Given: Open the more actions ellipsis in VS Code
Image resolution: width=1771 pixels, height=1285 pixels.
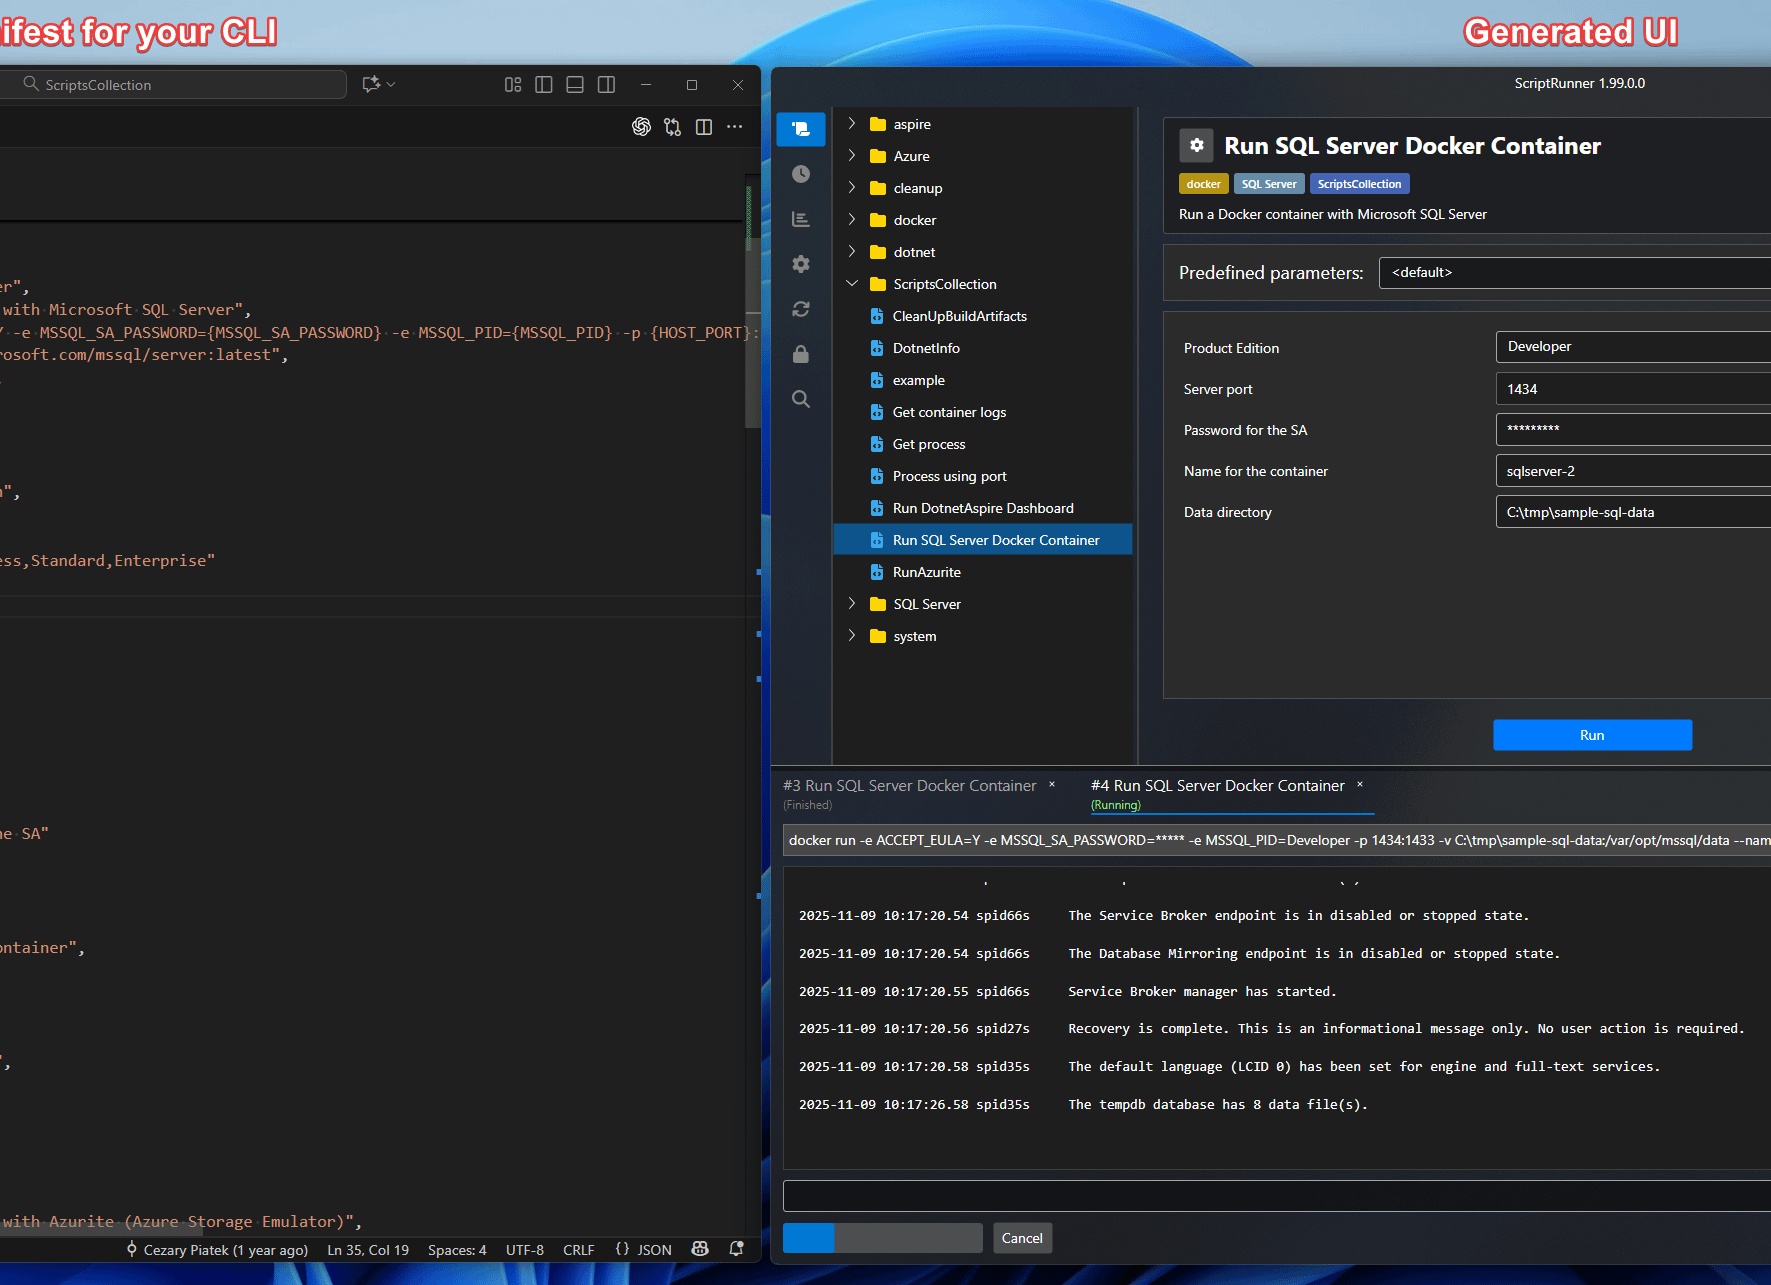Looking at the screenshot, I should tap(735, 127).
